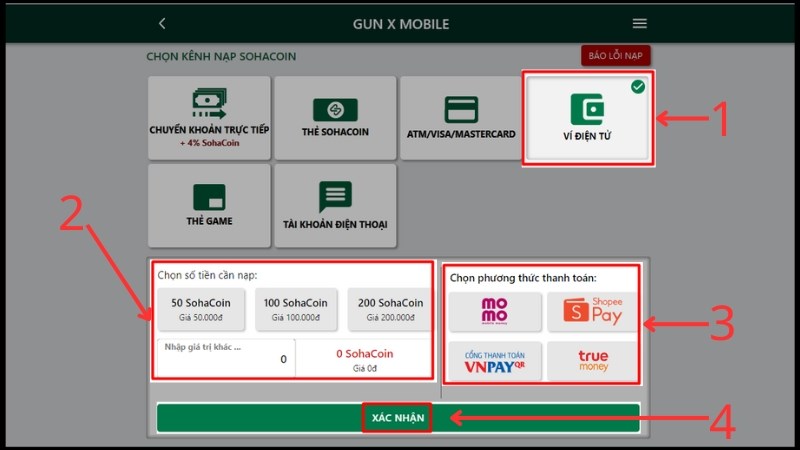
Task: Select Chuyển khoản trực tiếp channel
Action: coord(209,118)
